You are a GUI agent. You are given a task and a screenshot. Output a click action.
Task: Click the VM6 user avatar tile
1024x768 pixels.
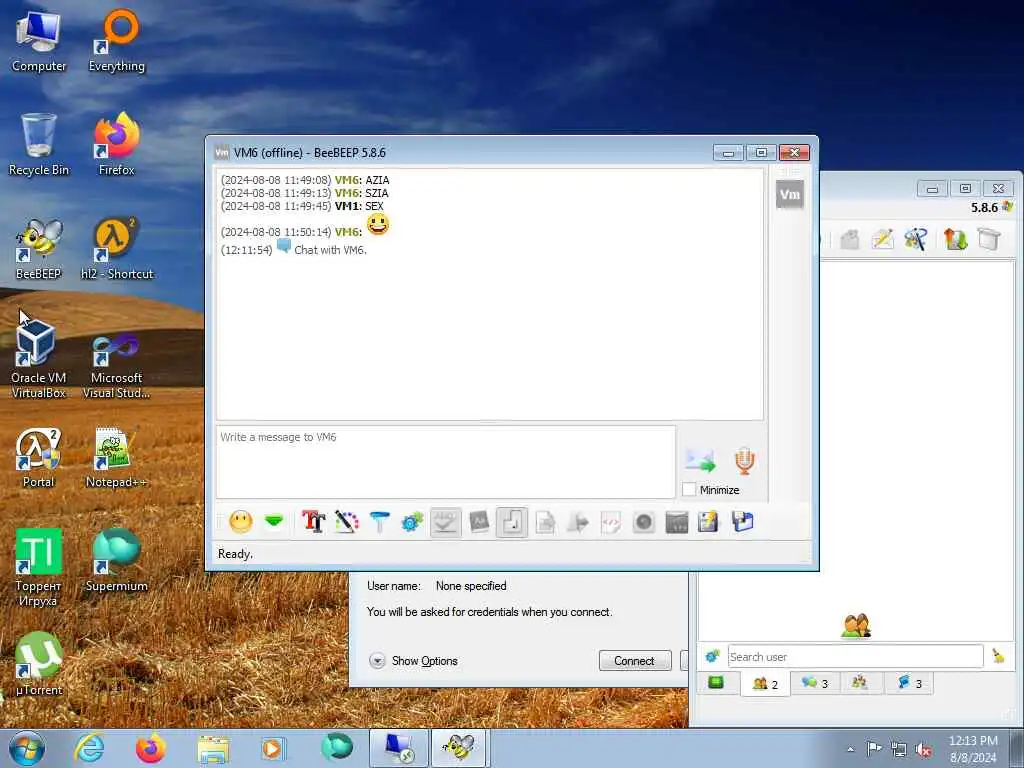click(790, 194)
